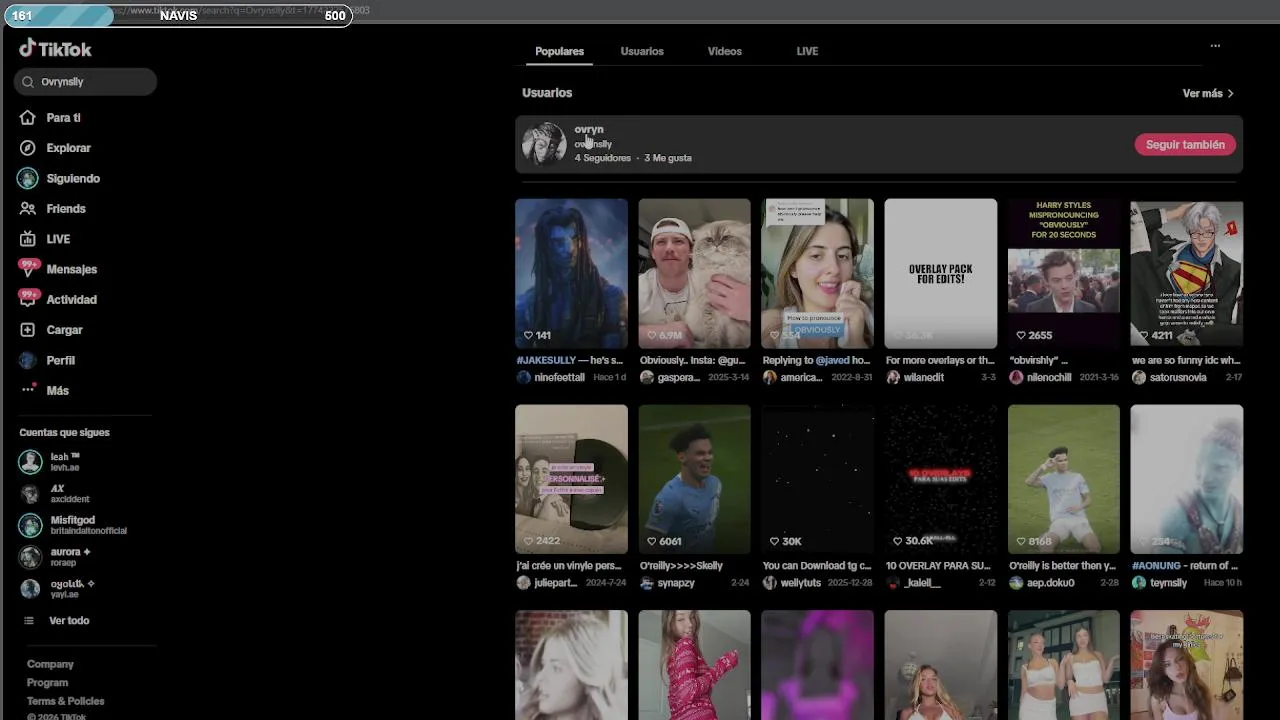This screenshot has width=1280, height=720.
Task: Switch to LIVE results tab
Action: [x=807, y=51]
